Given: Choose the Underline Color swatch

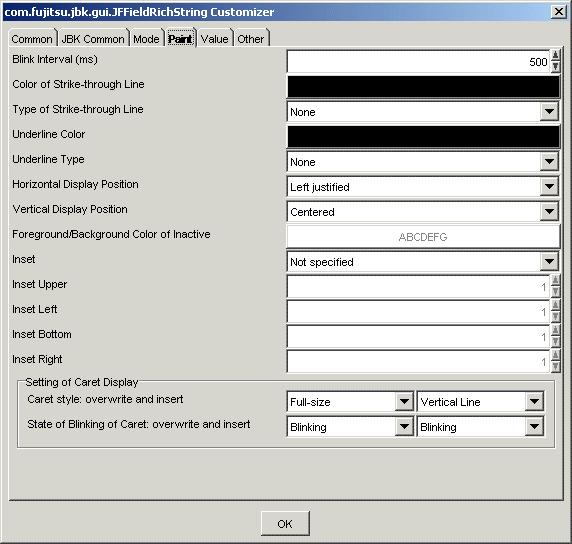Looking at the screenshot, I should click(424, 136).
